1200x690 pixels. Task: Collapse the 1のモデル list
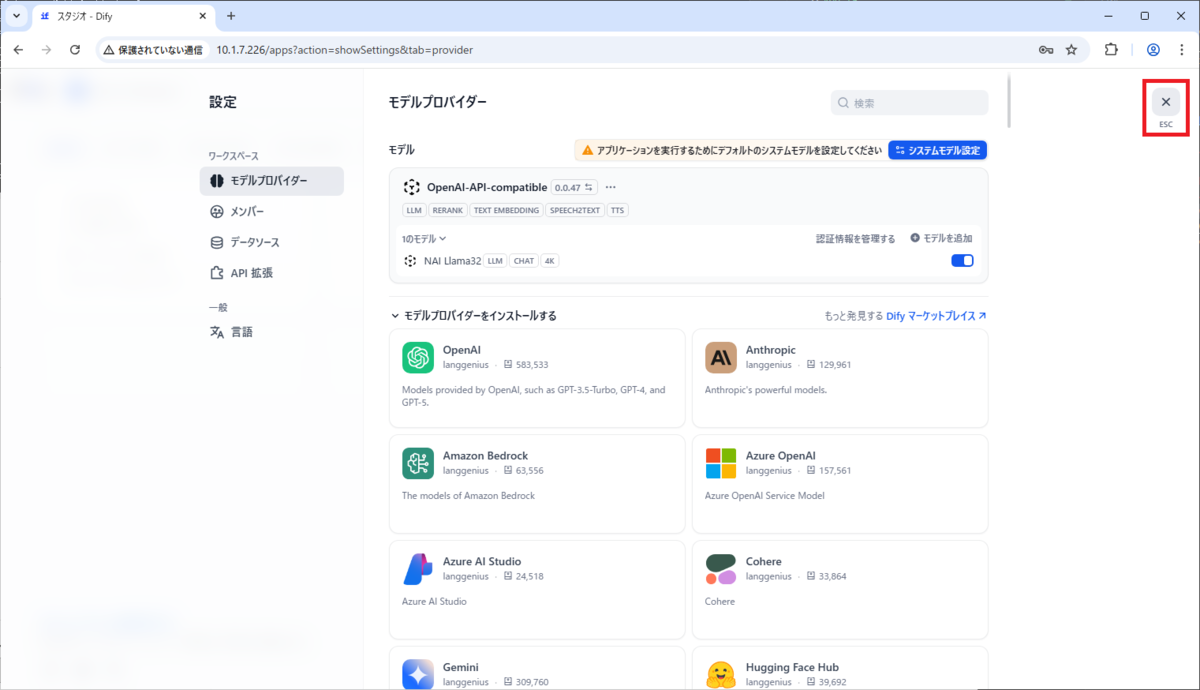[x=424, y=239]
